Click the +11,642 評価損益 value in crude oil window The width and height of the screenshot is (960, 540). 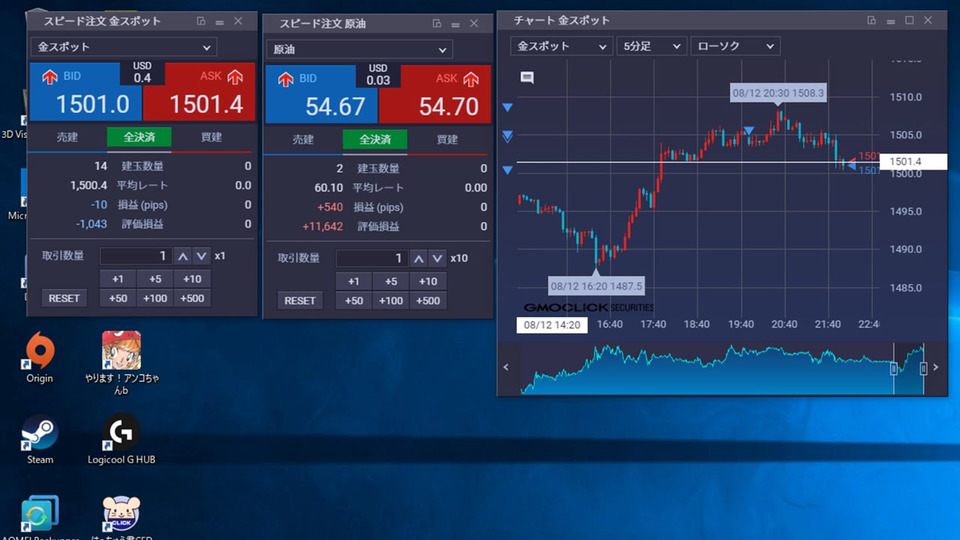(x=323, y=227)
